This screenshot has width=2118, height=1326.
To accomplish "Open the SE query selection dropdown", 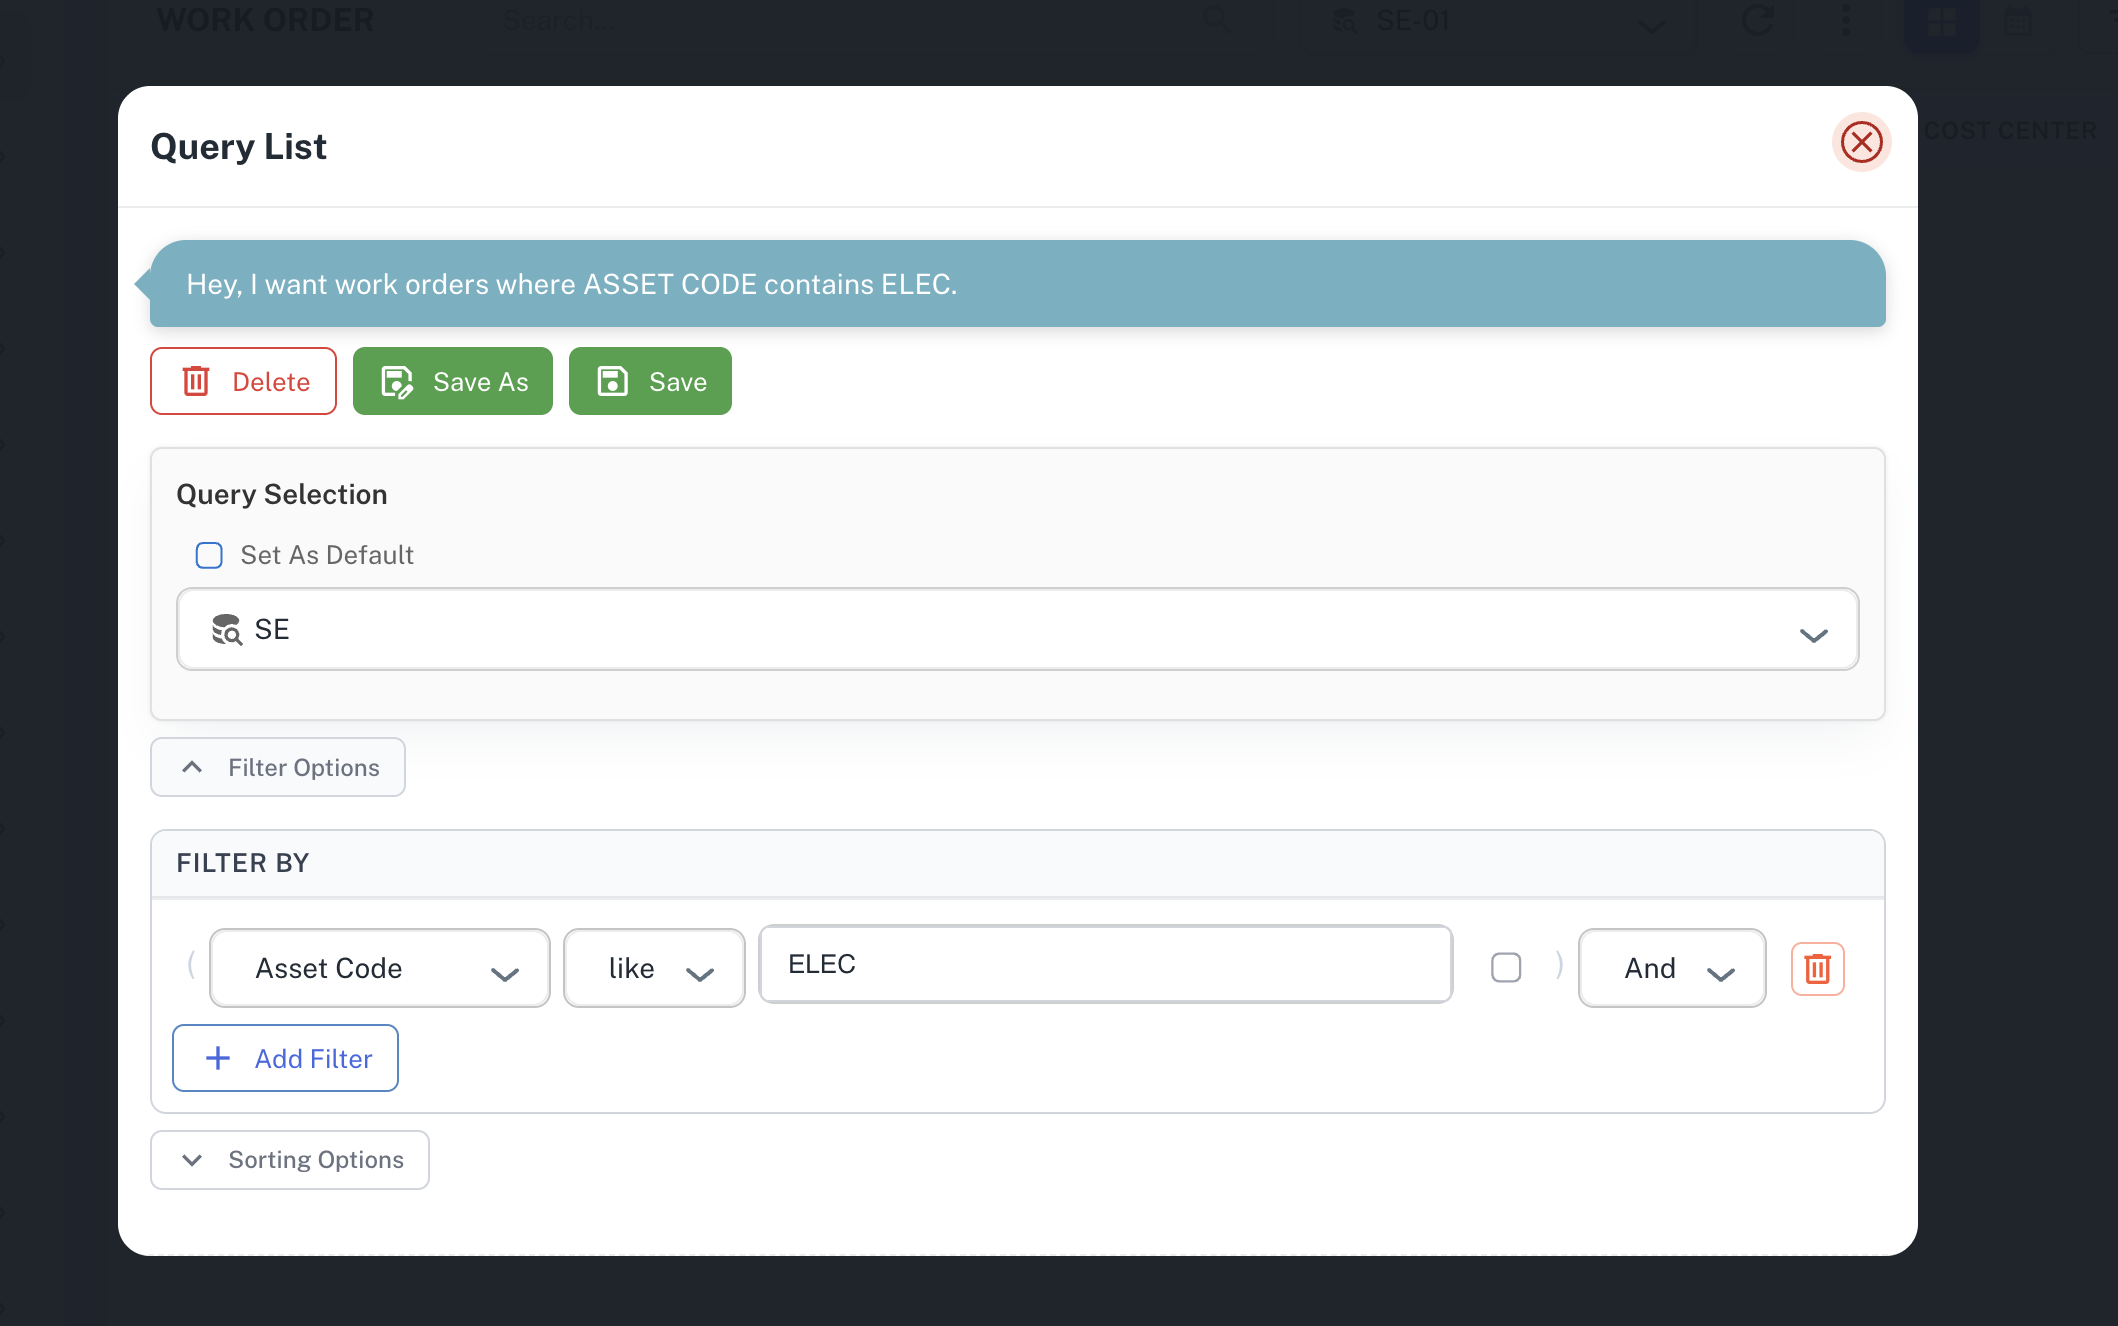I will 1018,629.
